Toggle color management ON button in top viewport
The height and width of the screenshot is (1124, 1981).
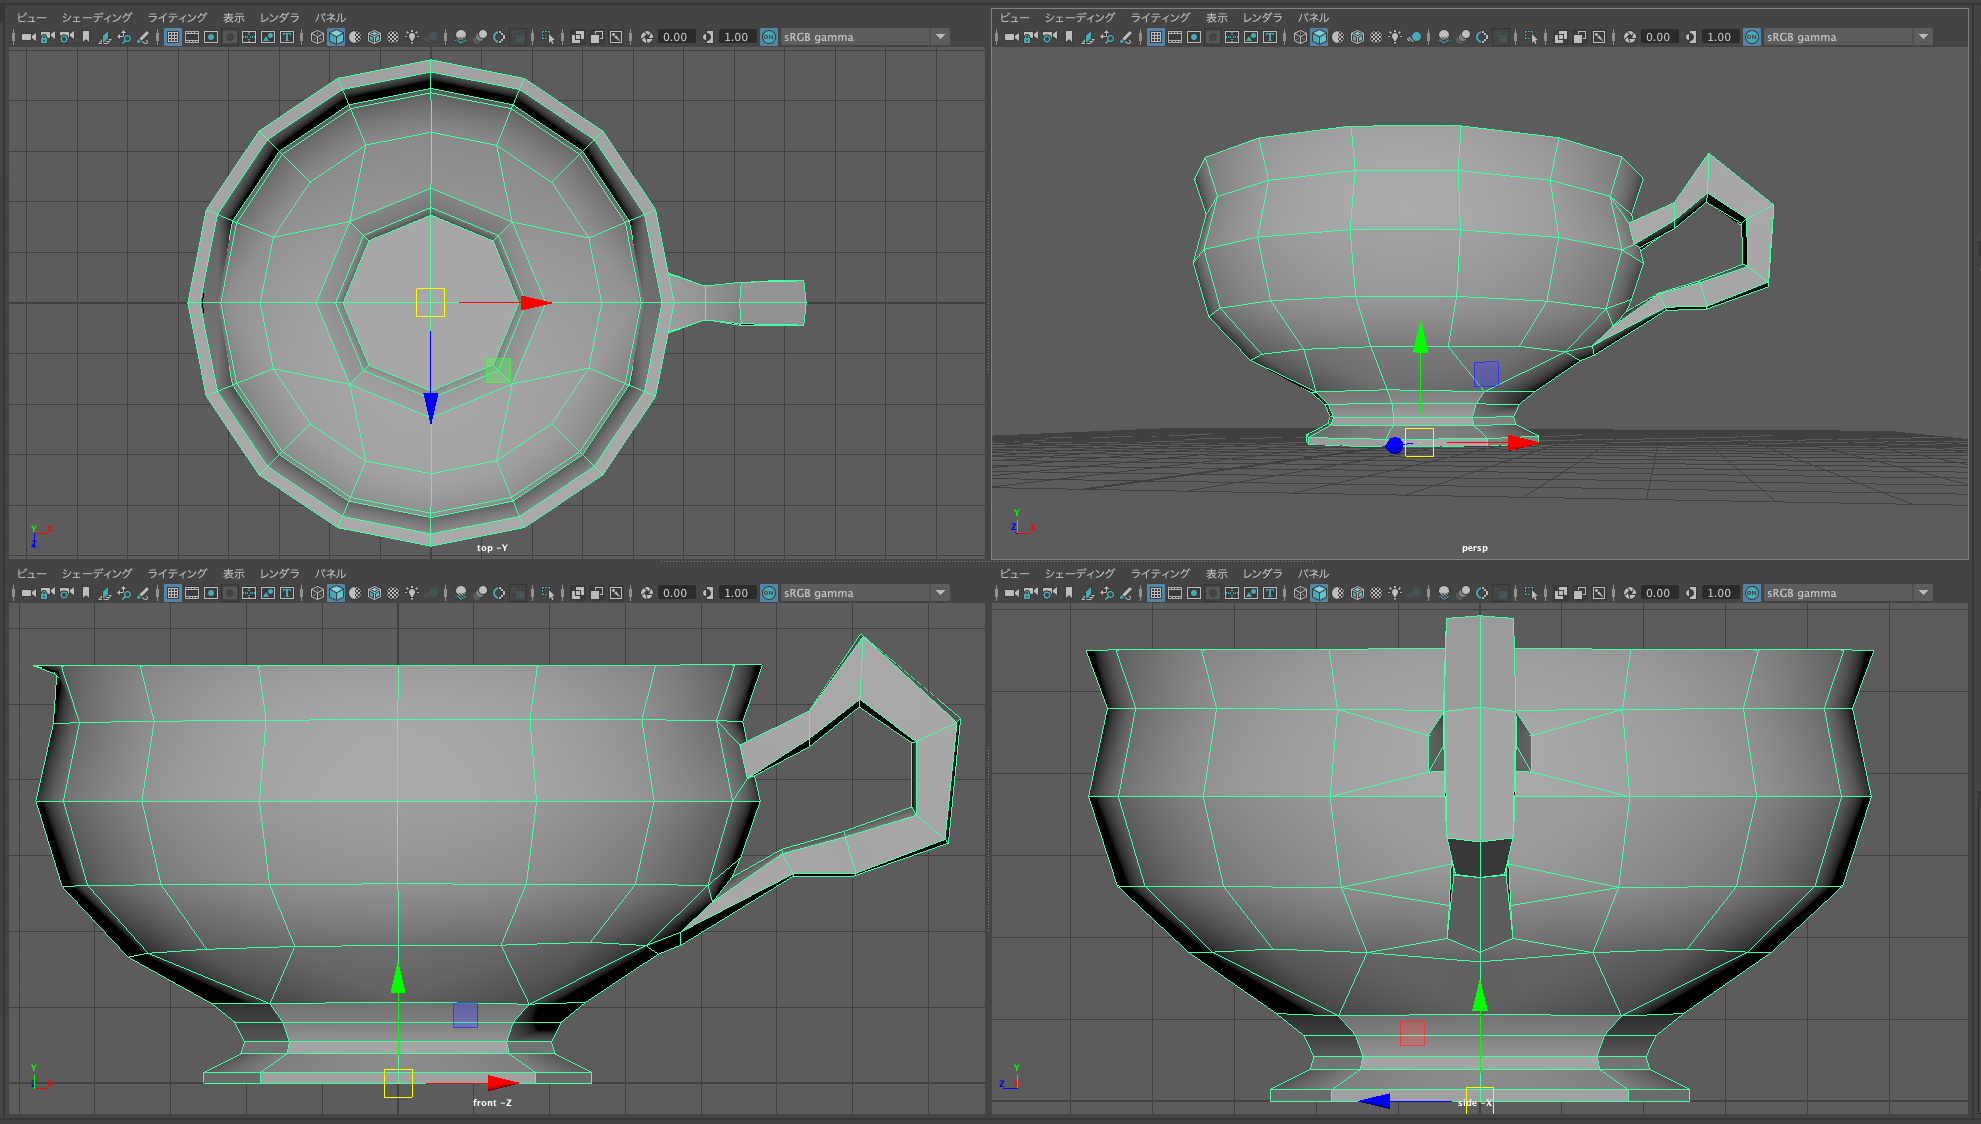click(769, 37)
